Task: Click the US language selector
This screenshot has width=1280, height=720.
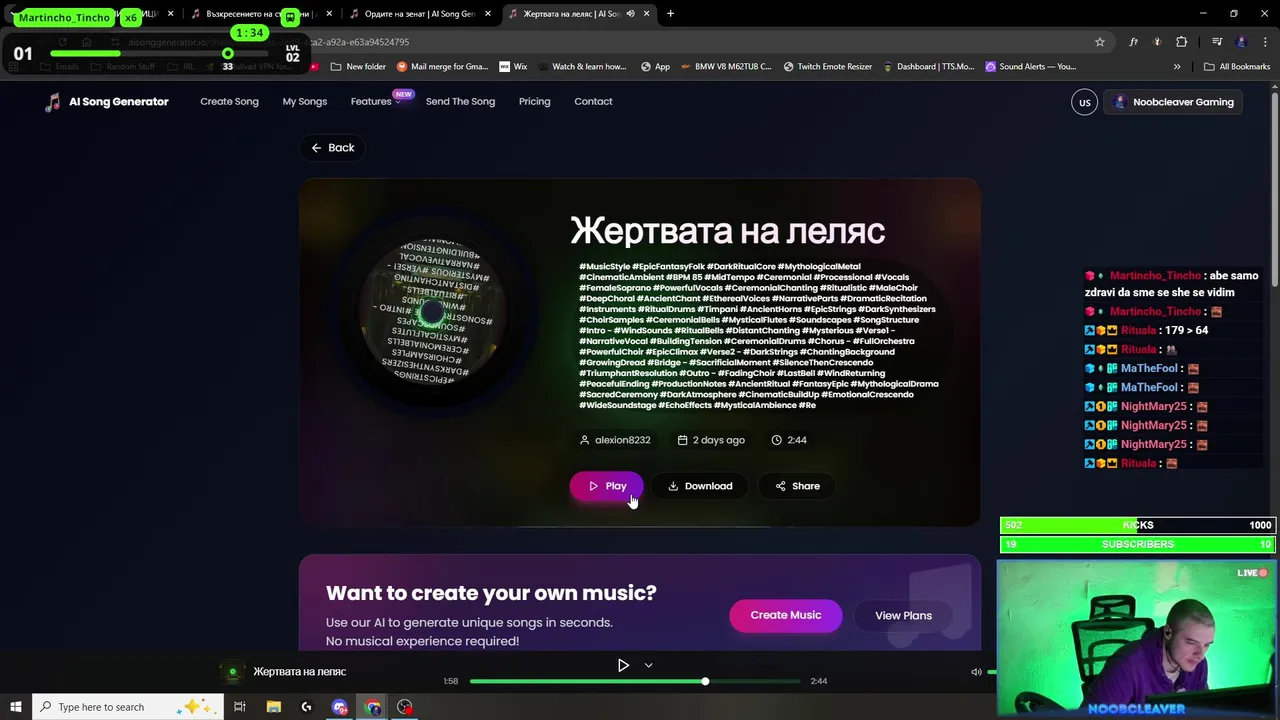Action: pos(1084,102)
